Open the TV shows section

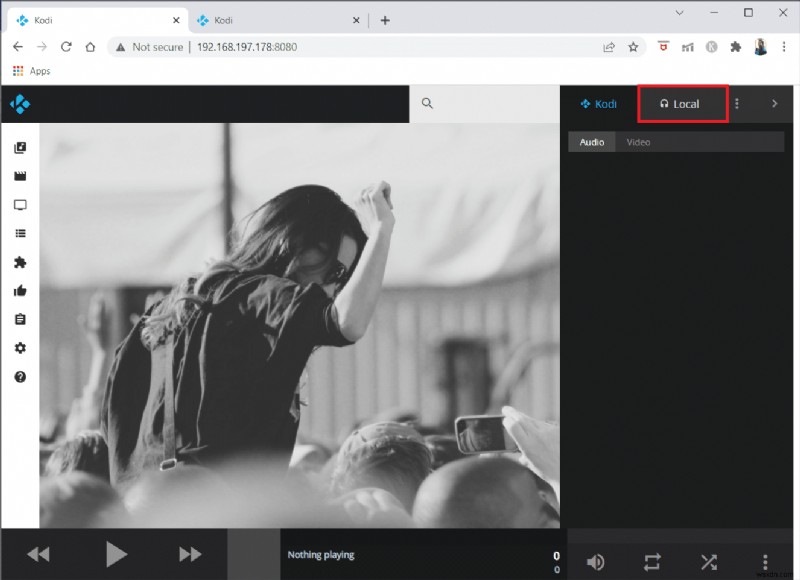(x=18, y=204)
